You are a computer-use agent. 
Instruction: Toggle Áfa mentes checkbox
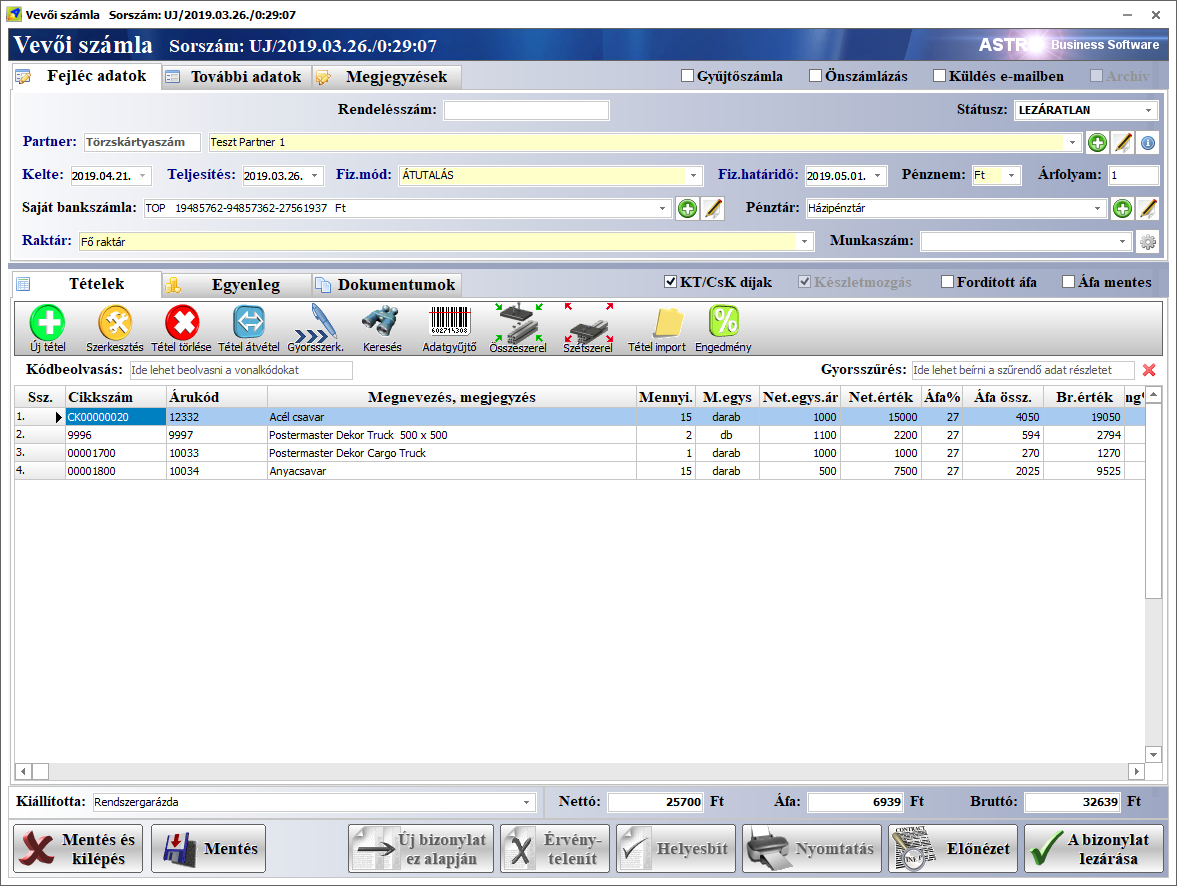(1069, 282)
